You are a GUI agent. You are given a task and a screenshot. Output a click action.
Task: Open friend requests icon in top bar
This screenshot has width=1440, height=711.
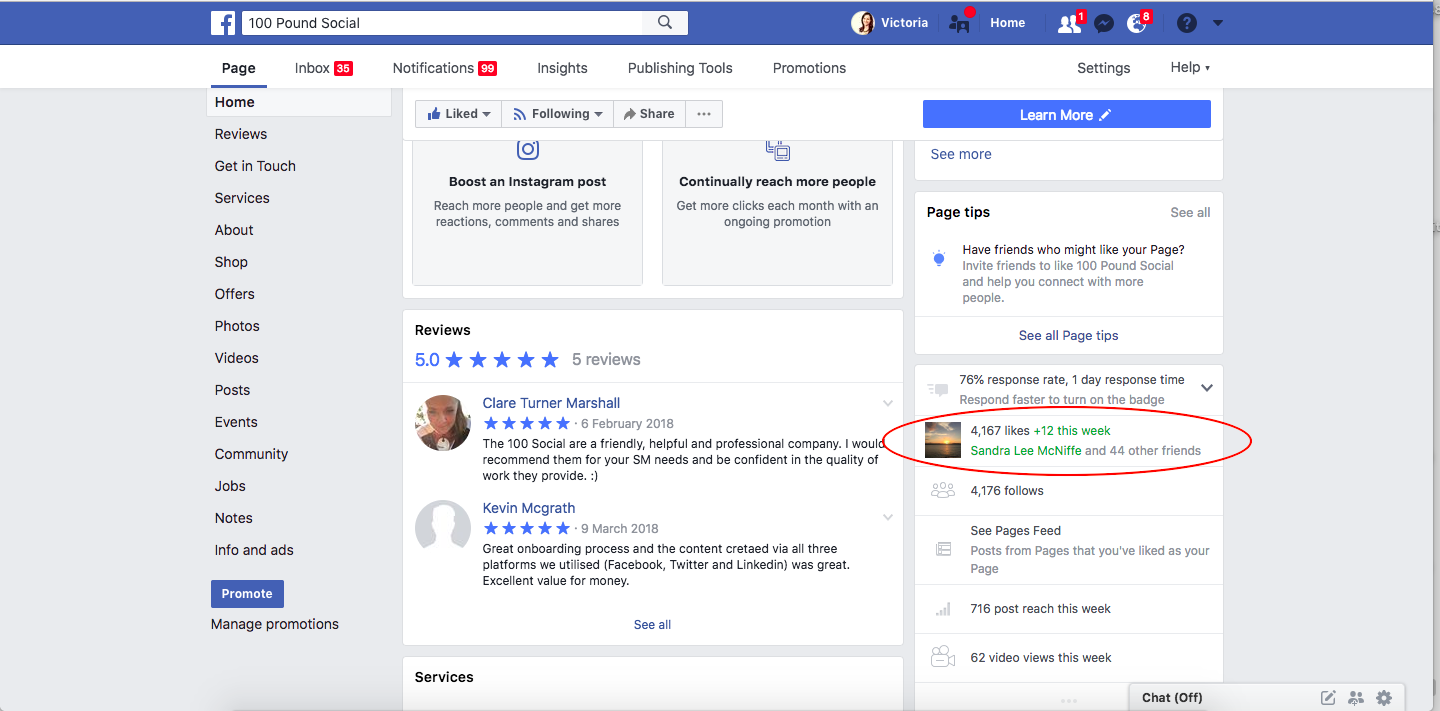point(1070,23)
